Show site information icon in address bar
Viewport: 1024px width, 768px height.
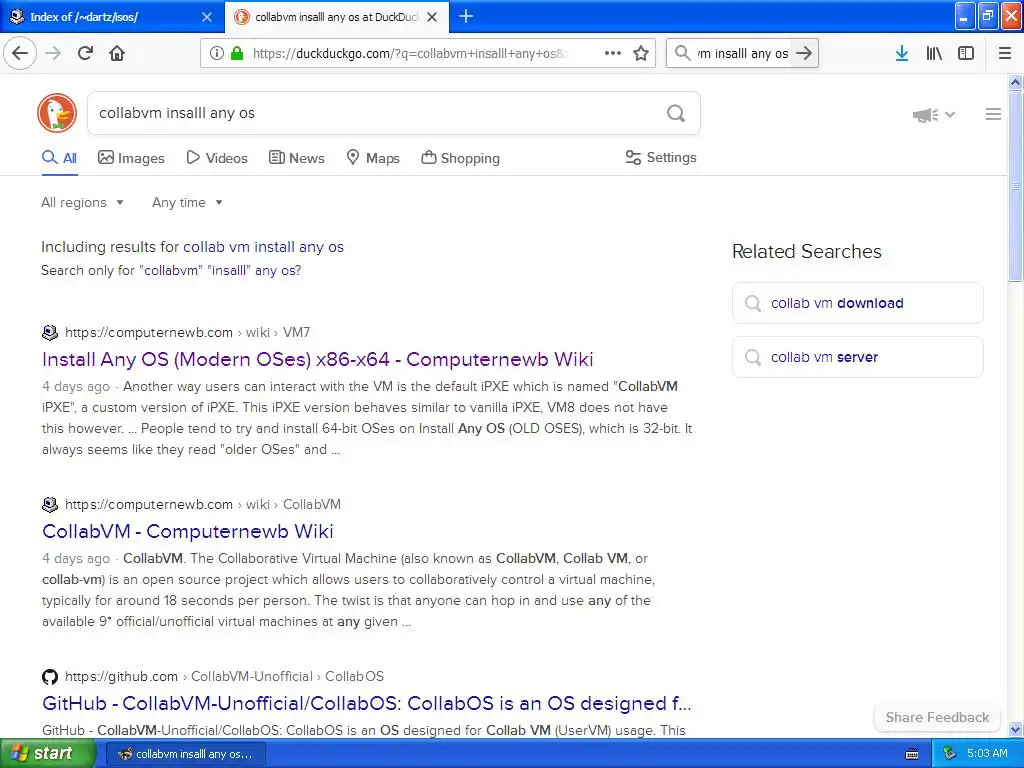tap(217, 53)
